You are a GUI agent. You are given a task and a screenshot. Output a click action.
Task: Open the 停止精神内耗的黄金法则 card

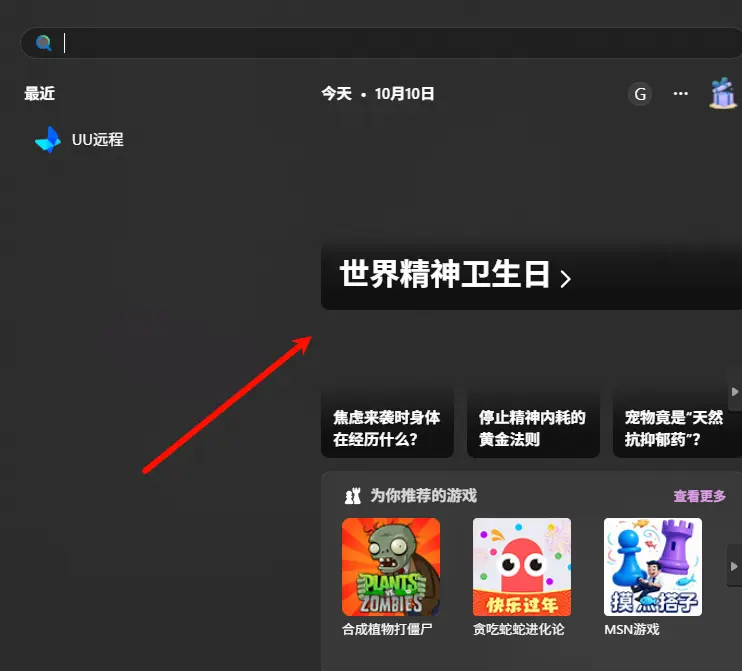click(x=532, y=428)
